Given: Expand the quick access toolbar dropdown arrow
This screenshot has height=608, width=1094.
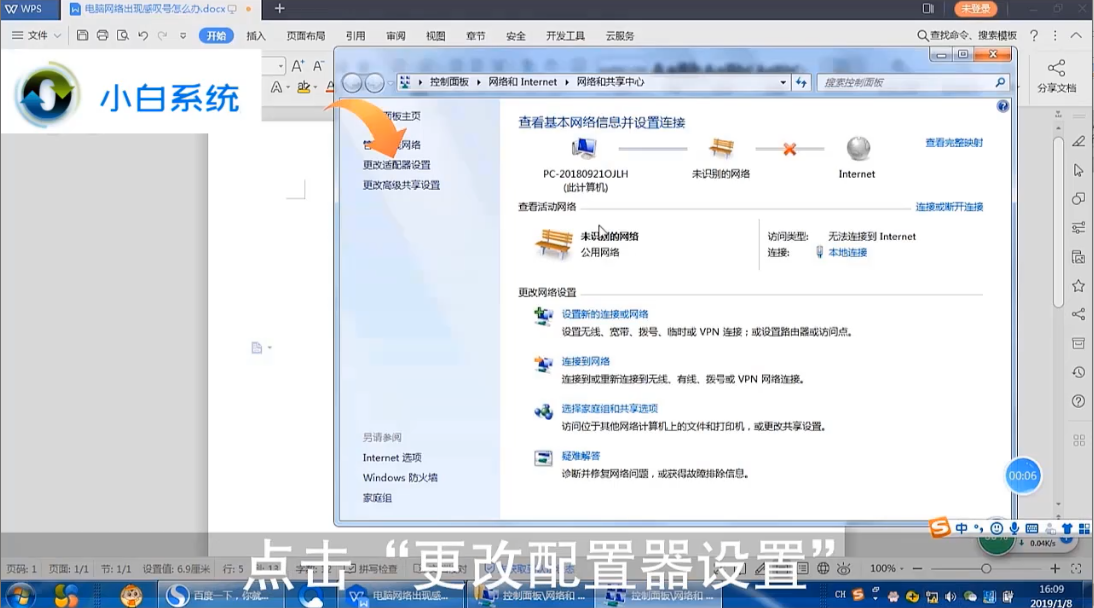Looking at the screenshot, I should click(x=183, y=35).
